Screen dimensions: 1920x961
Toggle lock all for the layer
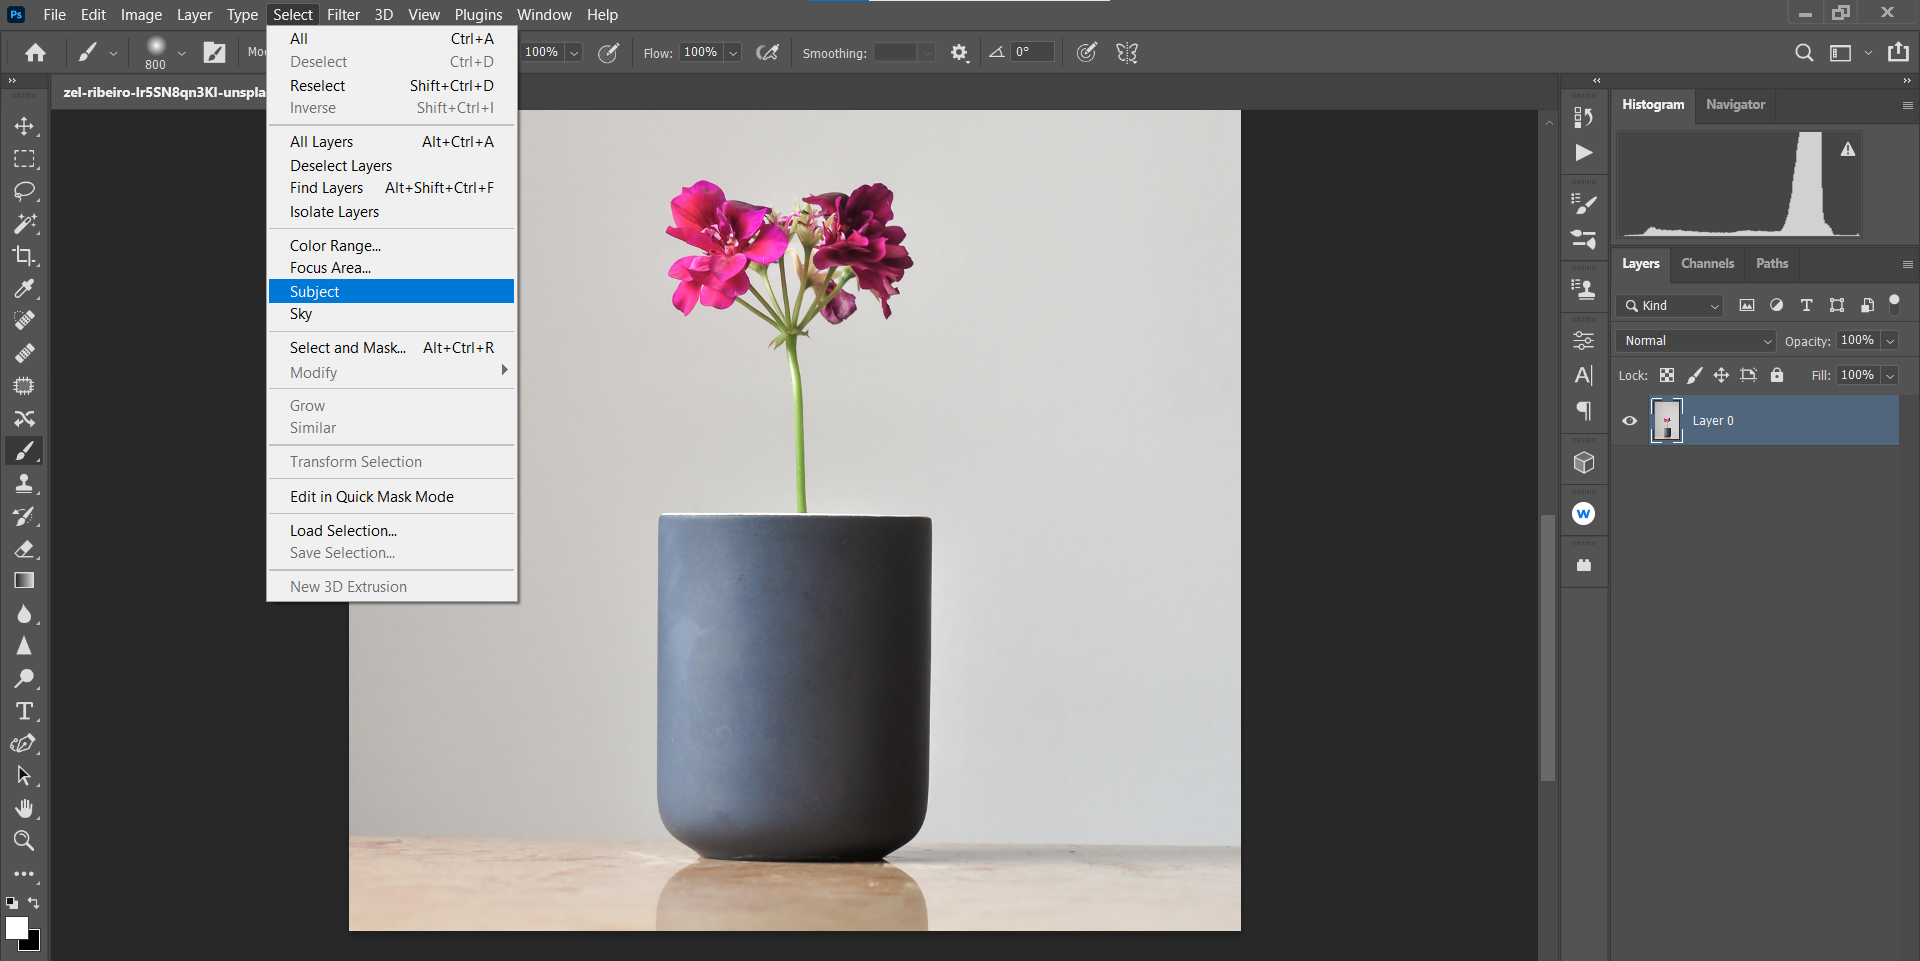[1777, 375]
